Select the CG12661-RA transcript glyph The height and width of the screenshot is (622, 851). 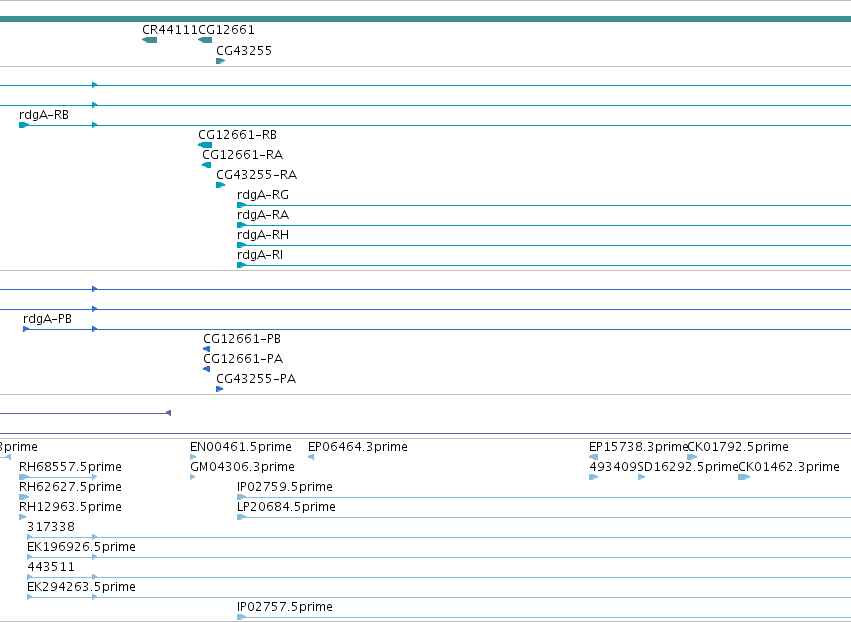pyautogui.click(x=207, y=165)
